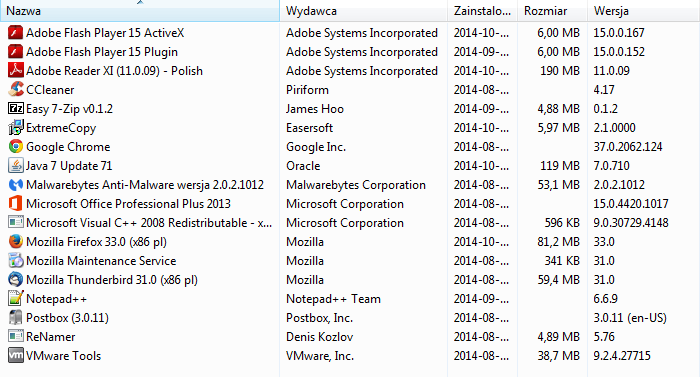Click version '2.1.0000' cell
Screen dimensions: 700x377
click(614, 128)
